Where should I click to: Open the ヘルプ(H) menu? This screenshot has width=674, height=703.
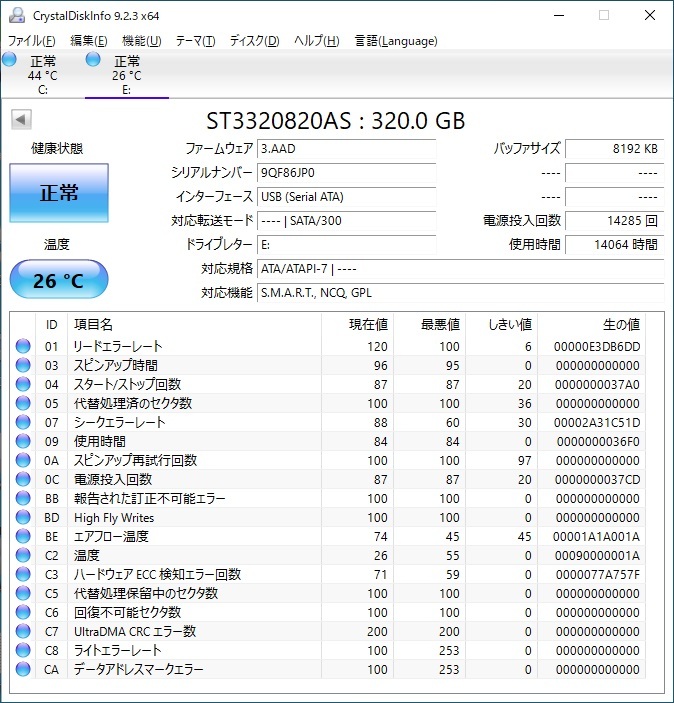click(317, 41)
